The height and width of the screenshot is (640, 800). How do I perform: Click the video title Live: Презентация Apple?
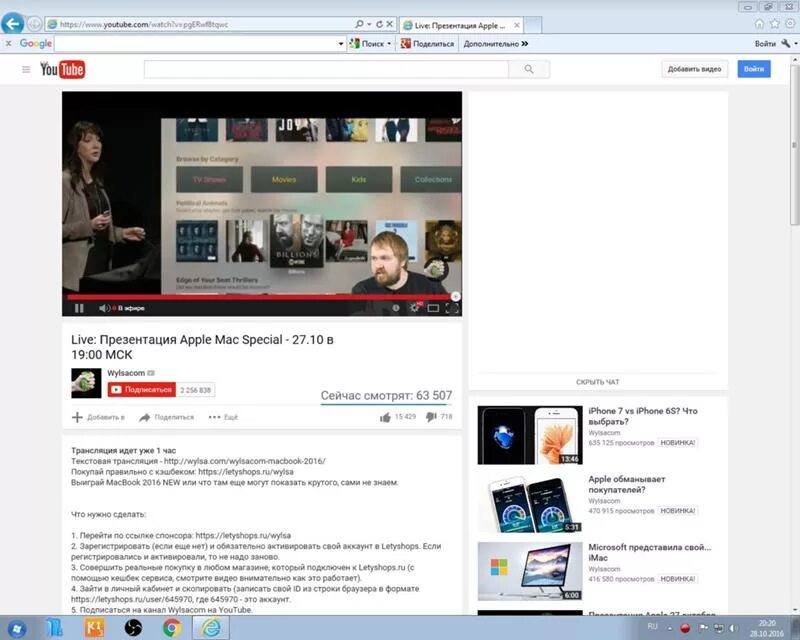click(x=202, y=347)
